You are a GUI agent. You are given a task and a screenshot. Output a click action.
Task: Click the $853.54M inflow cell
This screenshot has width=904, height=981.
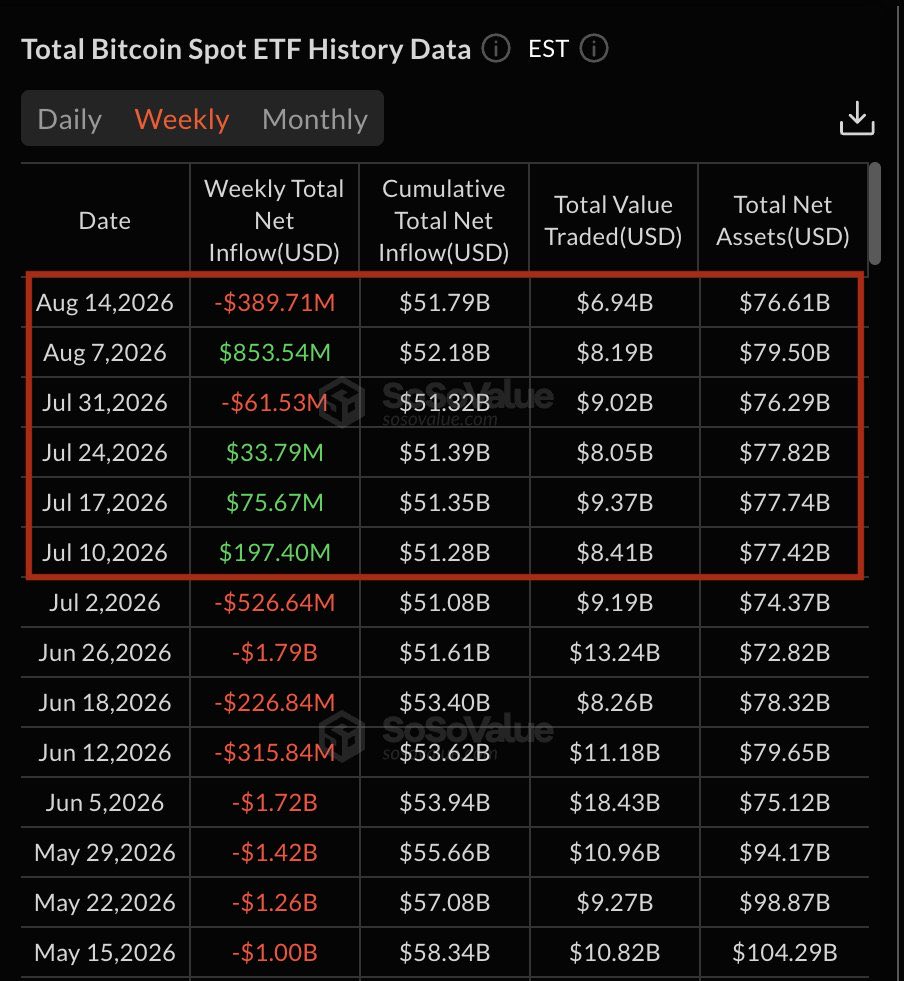pyautogui.click(x=275, y=353)
